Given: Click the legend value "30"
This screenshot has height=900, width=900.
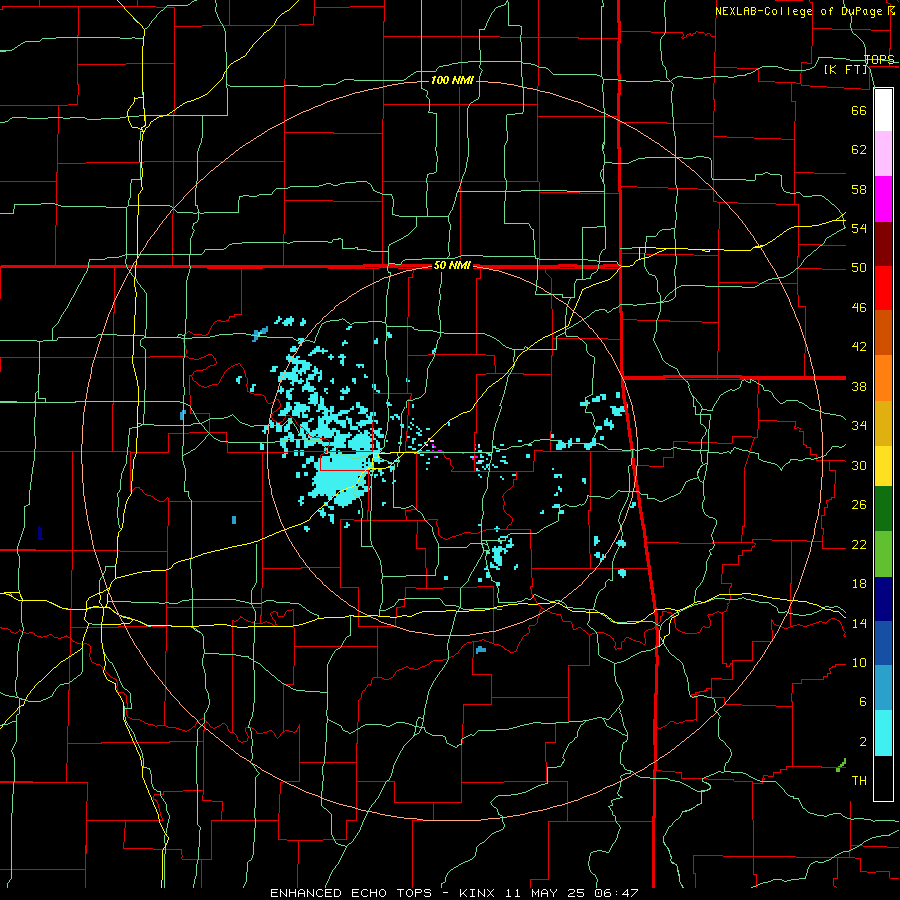Looking at the screenshot, I should point(859,465).
